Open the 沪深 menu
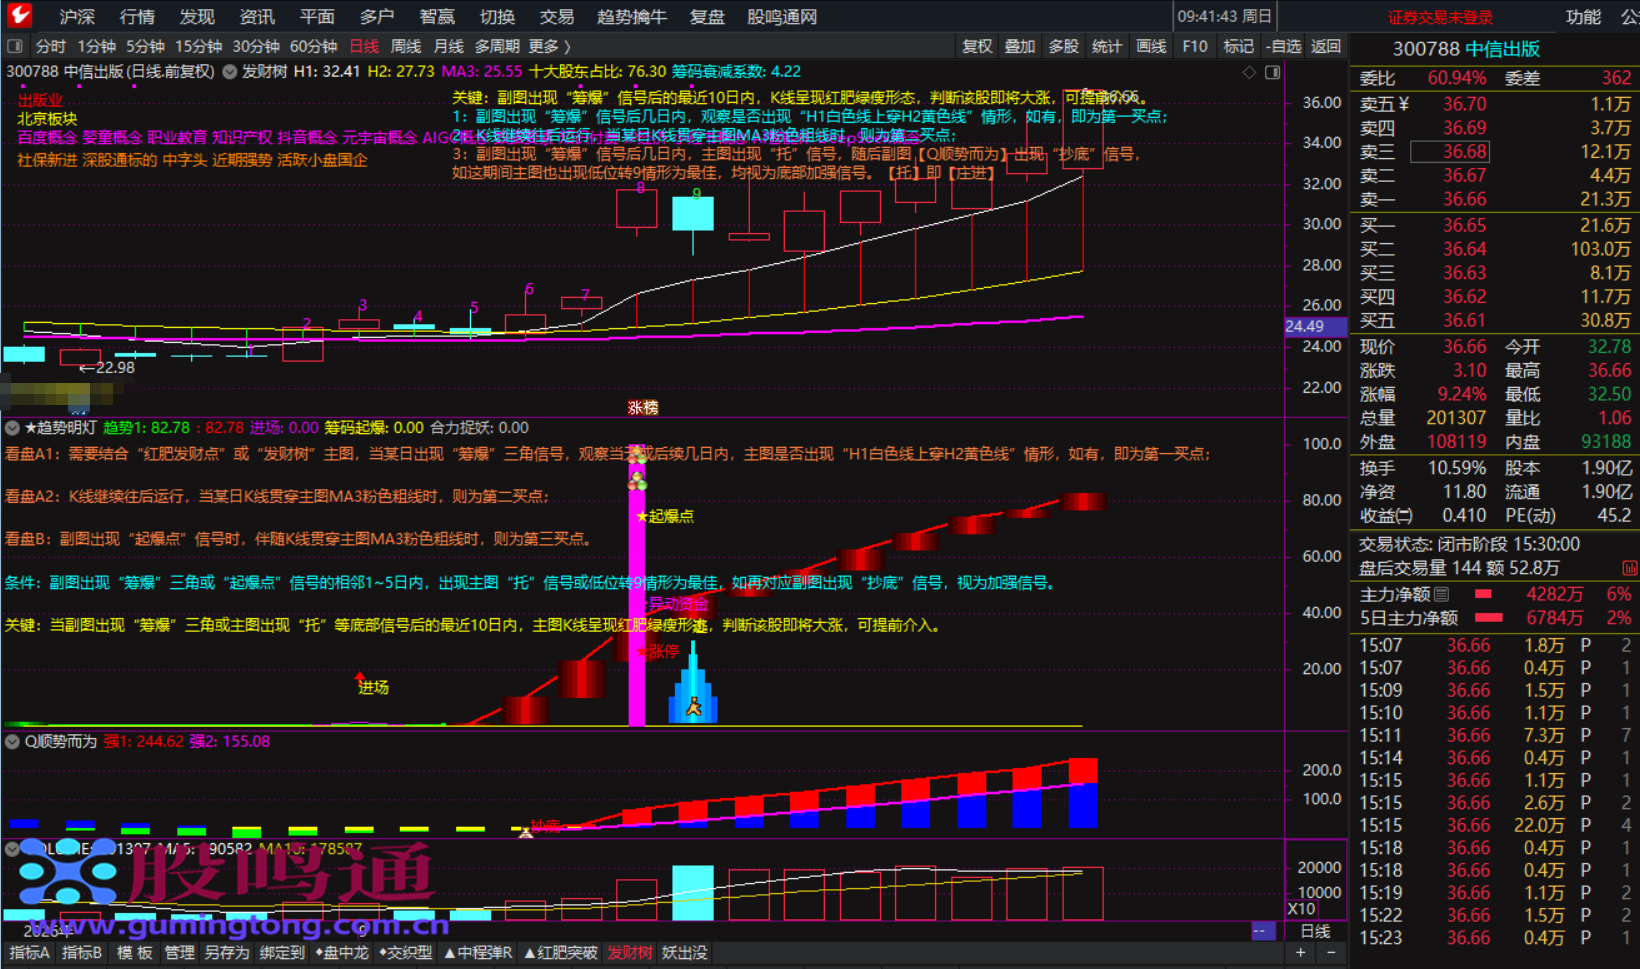1640x969 pixels. [77, 16]
